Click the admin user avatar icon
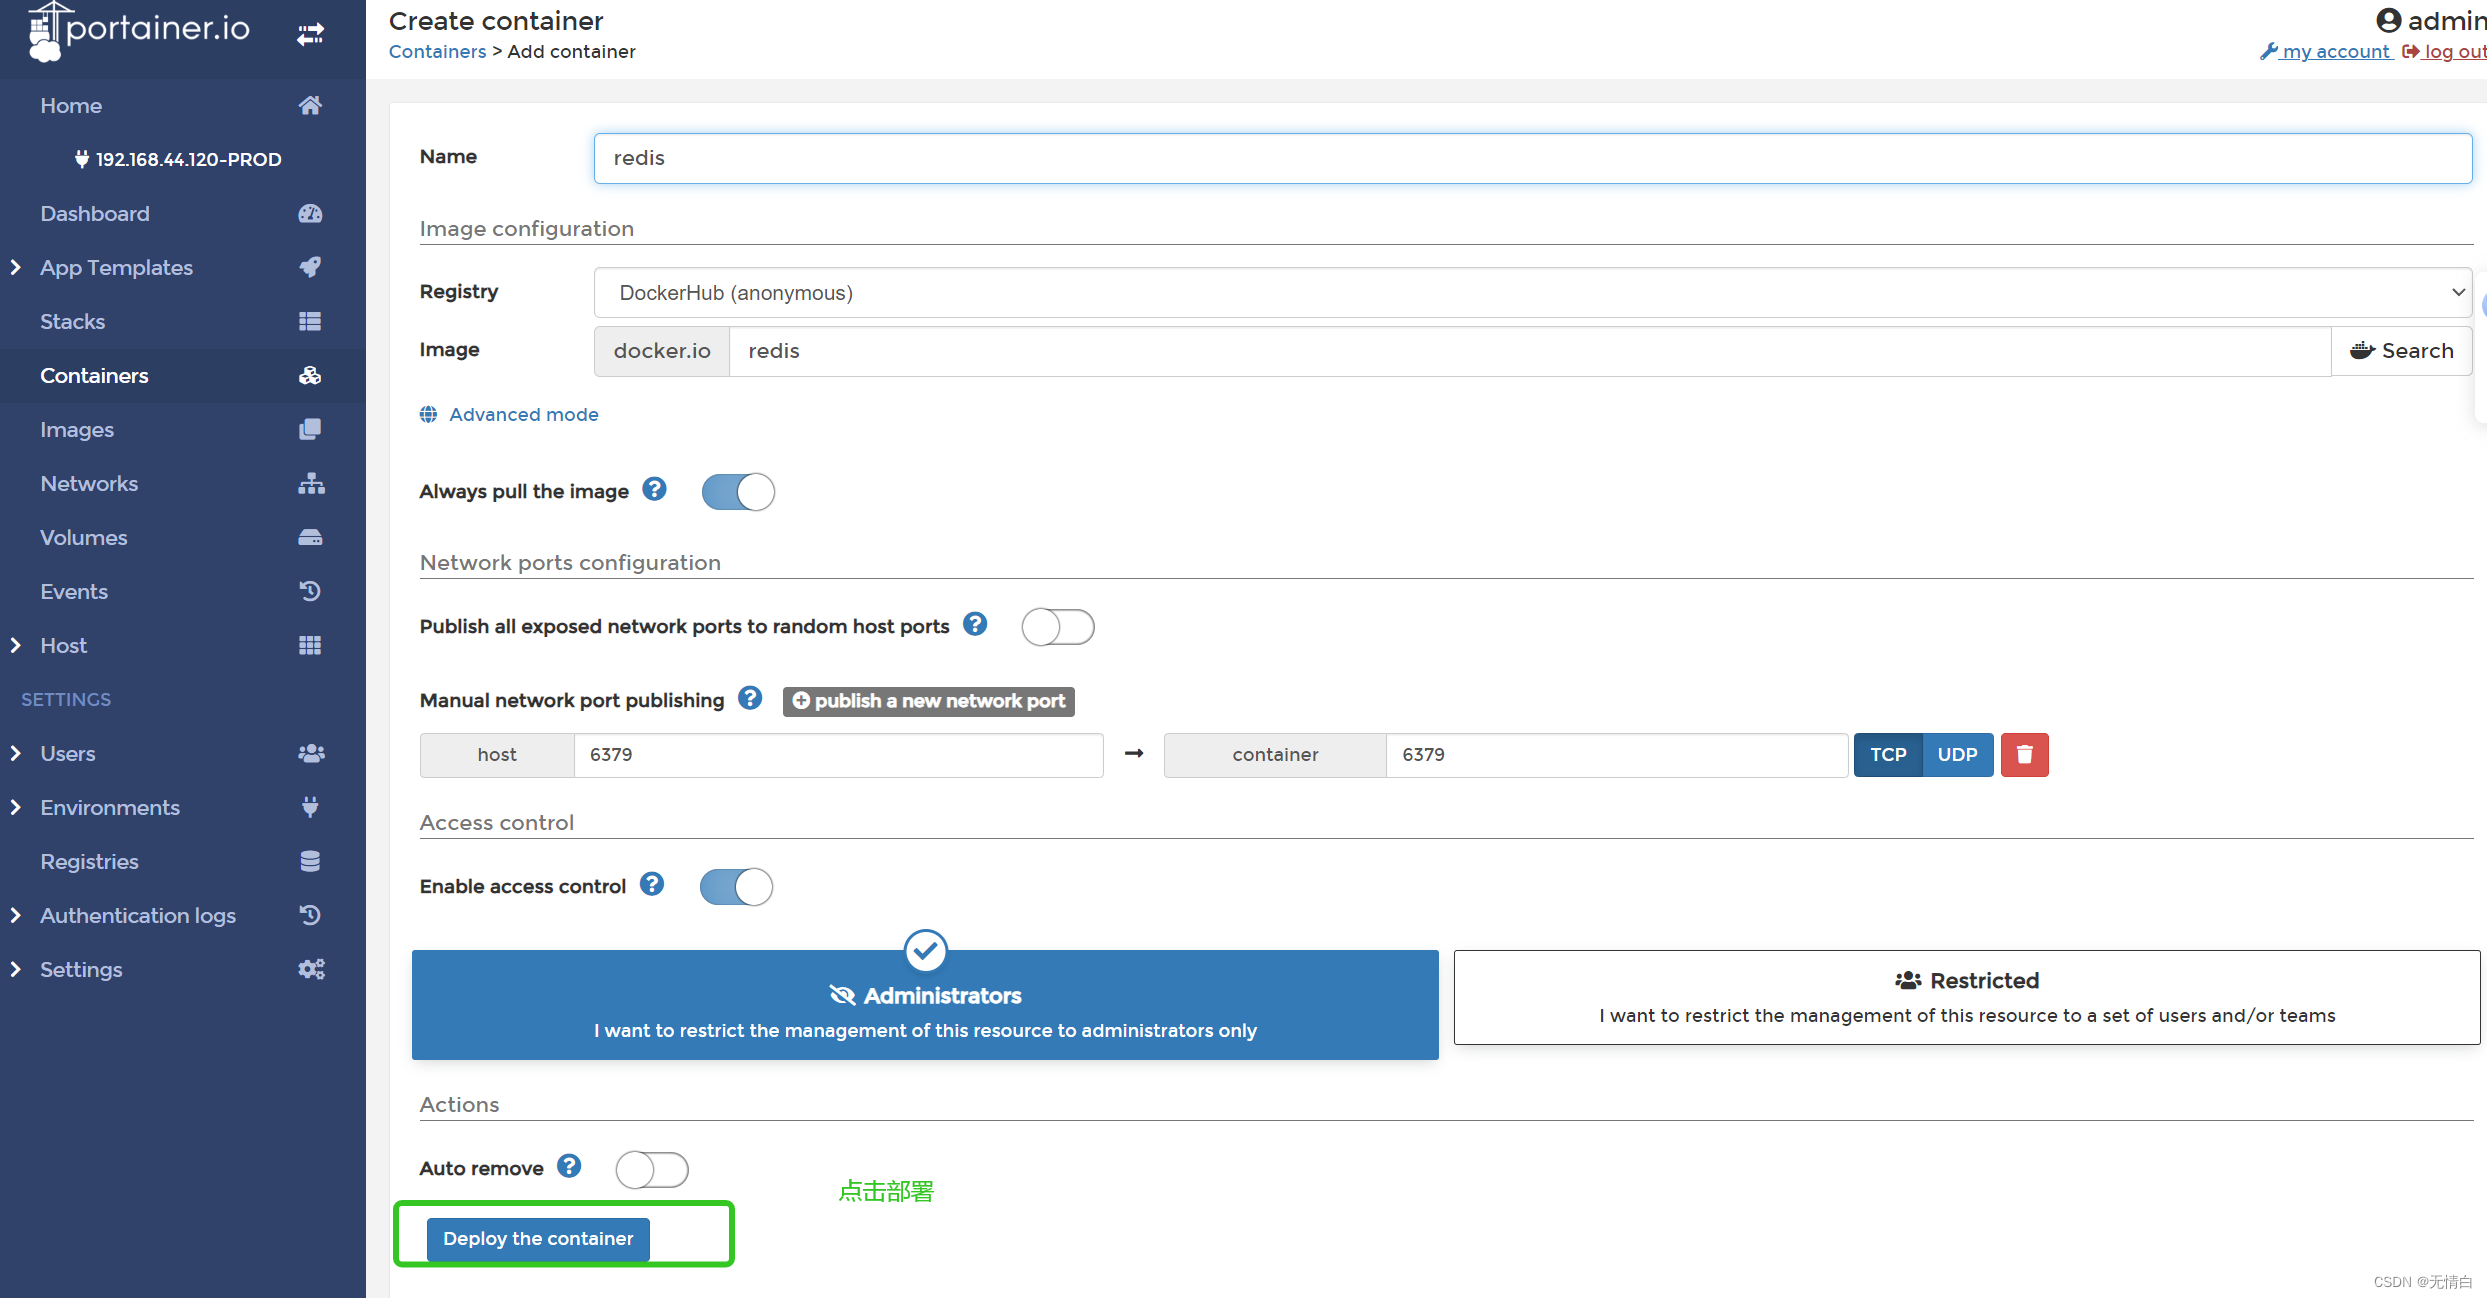Image resolution: width=2487 pixels, height=1298 pixels. click(2389, 20)
